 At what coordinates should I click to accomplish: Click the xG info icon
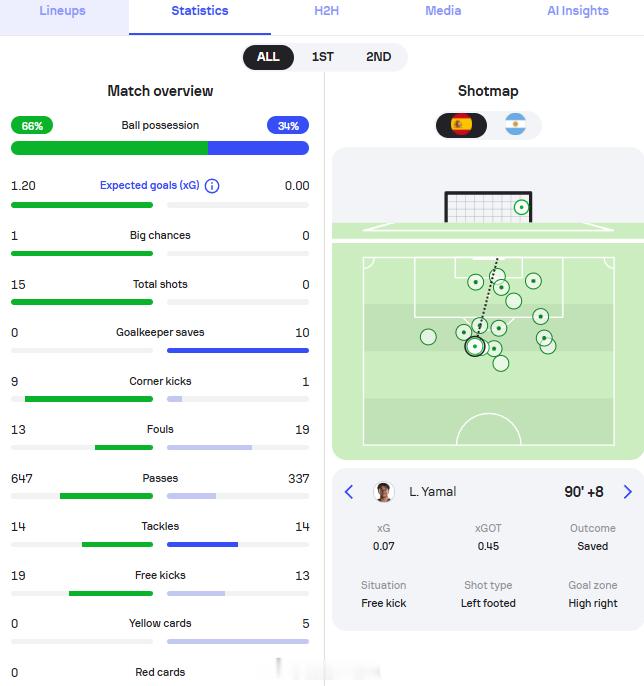point(212,186)
